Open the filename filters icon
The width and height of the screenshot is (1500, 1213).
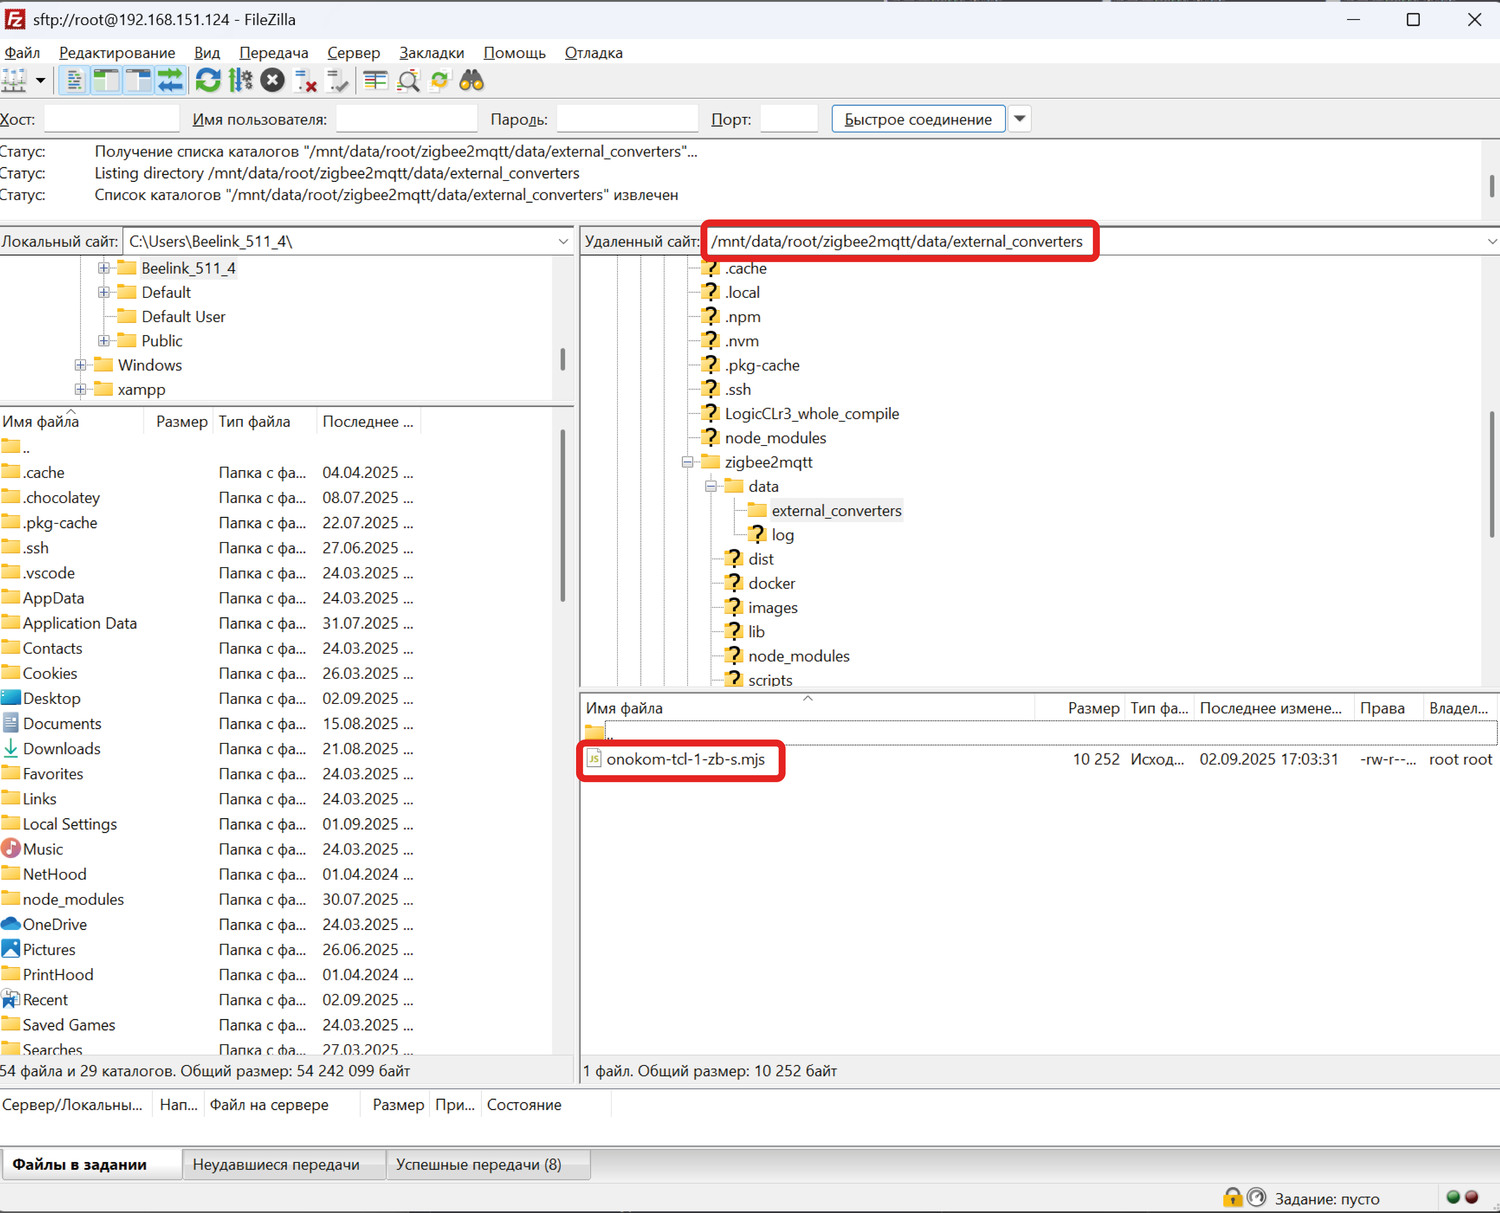click(x=375, y=81)
